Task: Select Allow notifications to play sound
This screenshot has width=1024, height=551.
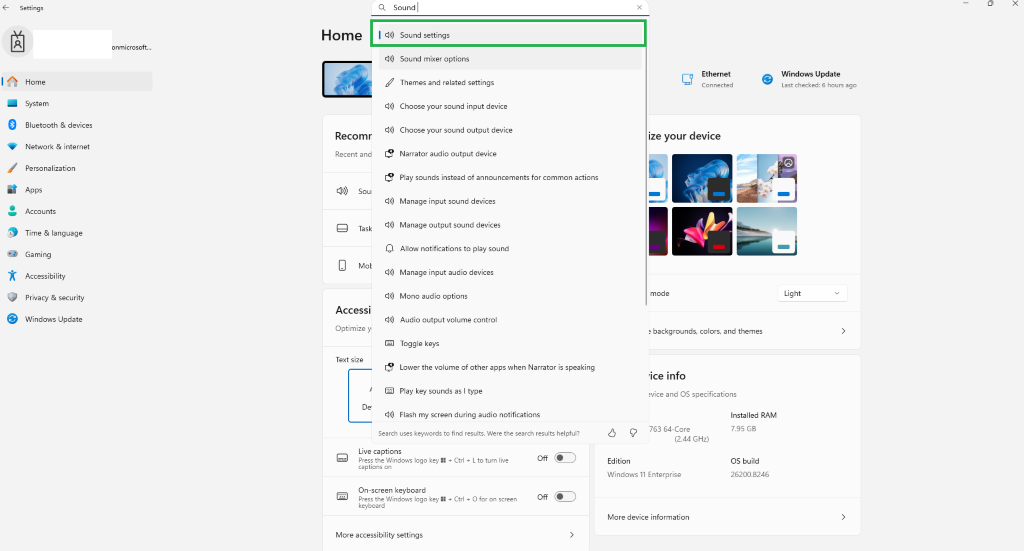Action: [510, 248]
